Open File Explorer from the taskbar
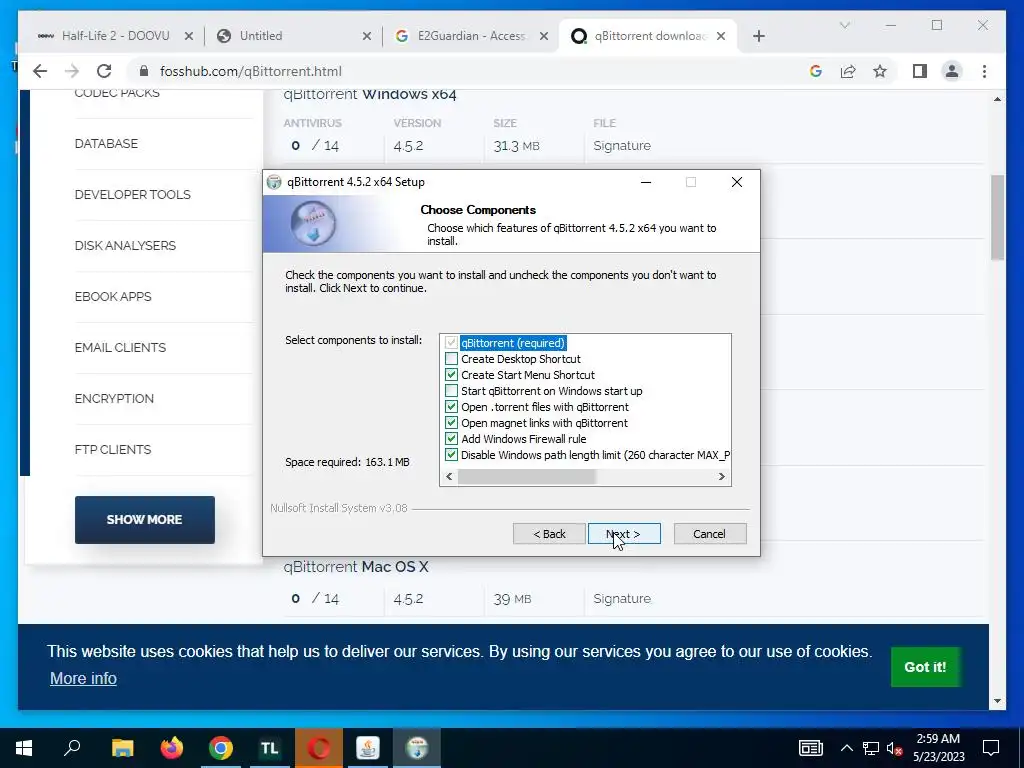This screenshot has height=768, width=1024. point(122,748)
